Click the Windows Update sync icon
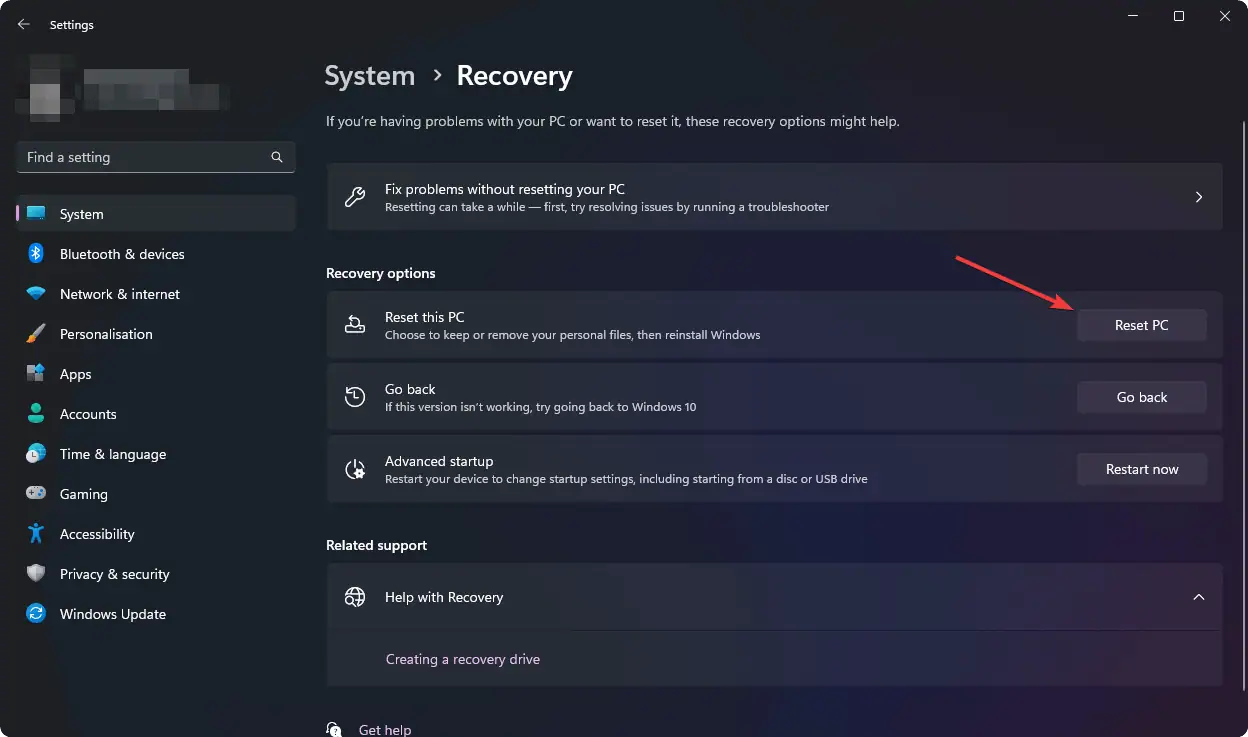1248x737 pixels. [36, 614]
